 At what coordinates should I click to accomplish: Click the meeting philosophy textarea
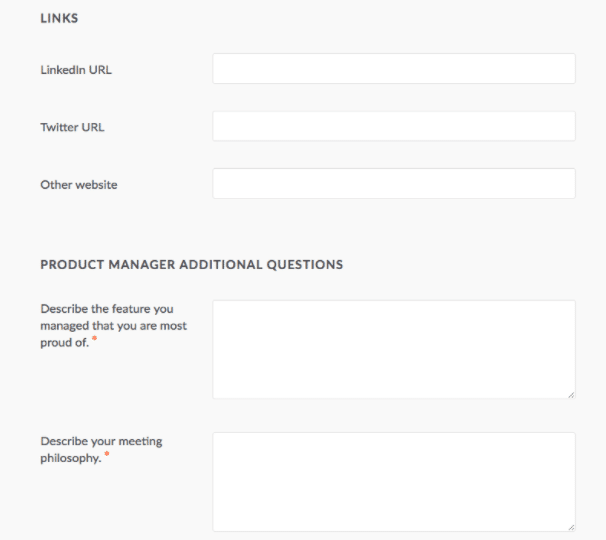pos(394,482)
